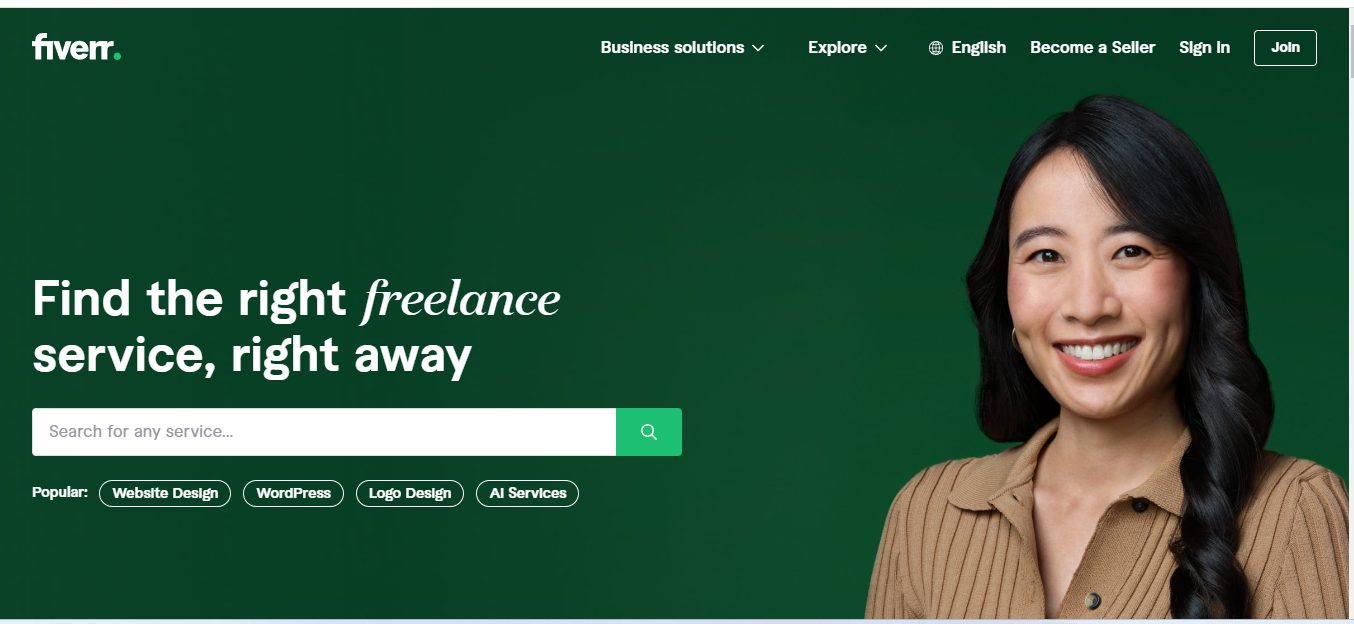Expand the Explore chevron arrow

coord(881,48)
